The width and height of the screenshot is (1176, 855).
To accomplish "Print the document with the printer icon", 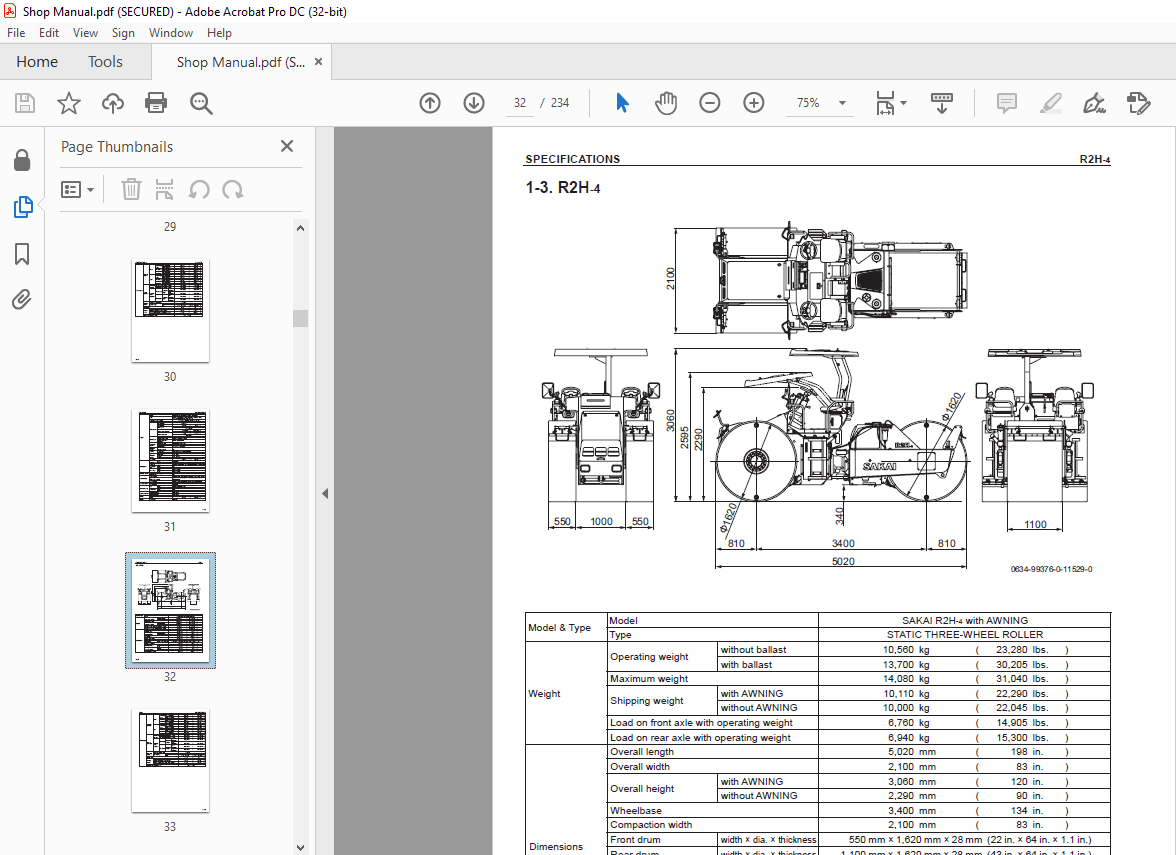I will [156, 103].
